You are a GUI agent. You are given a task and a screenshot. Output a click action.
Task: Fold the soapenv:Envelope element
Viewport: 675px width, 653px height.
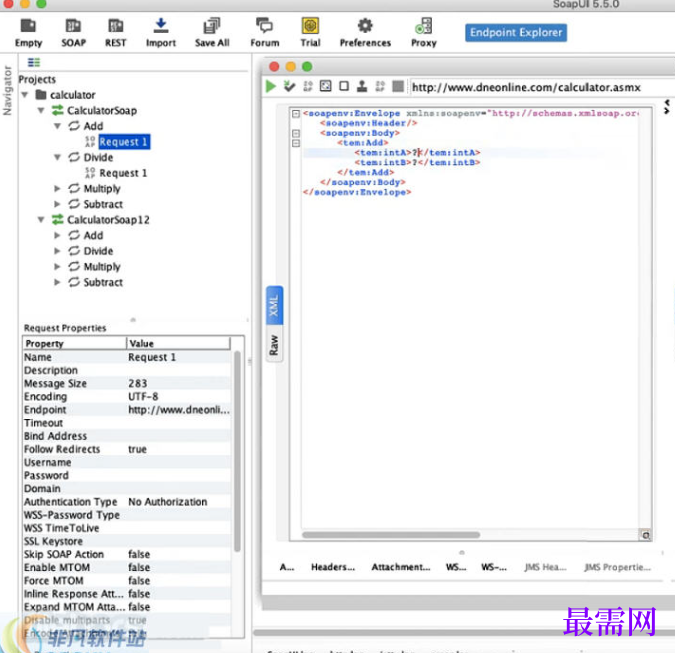click(x=296, y=114)
